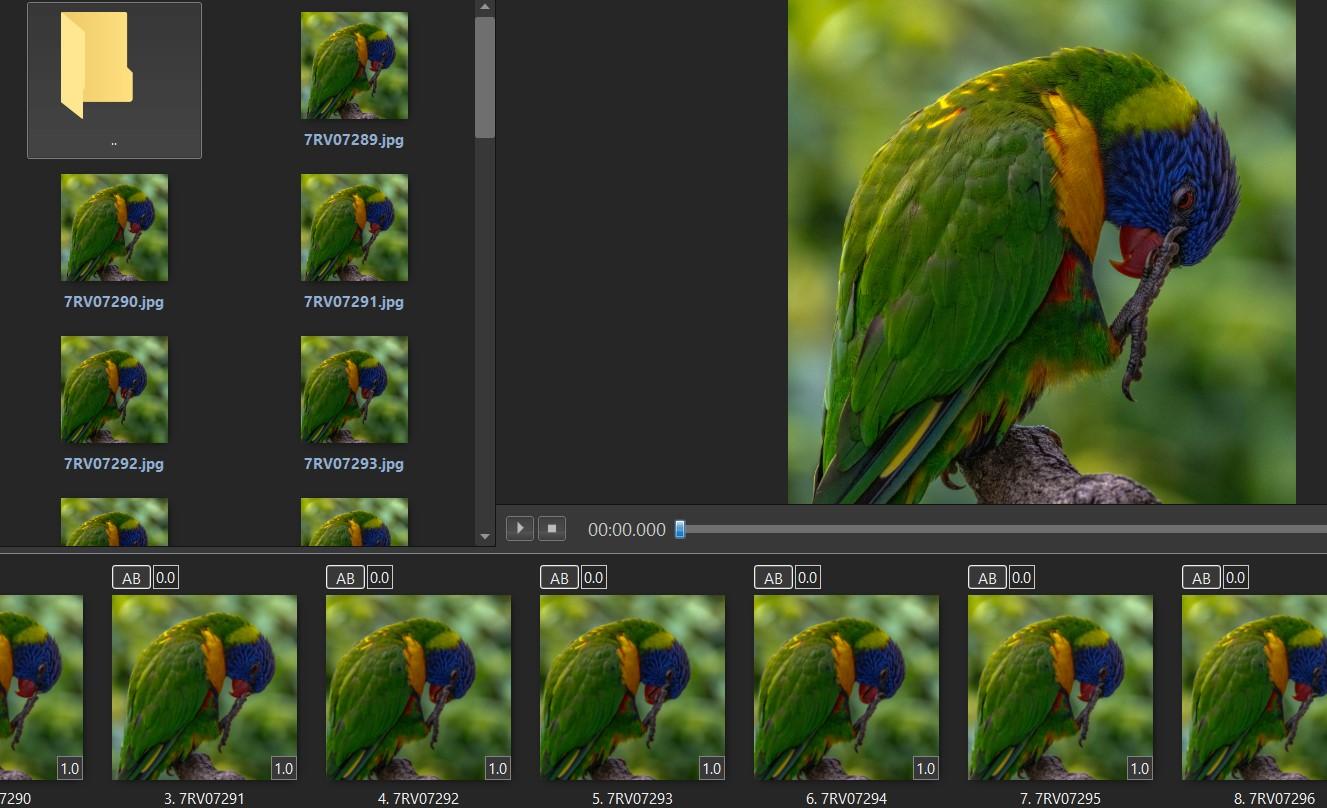Image resolution: width=1327 pixels, height=808 pixels.
Task: Click the "4. 7RV07292" slide caption
Action: [x=418, y=798]
